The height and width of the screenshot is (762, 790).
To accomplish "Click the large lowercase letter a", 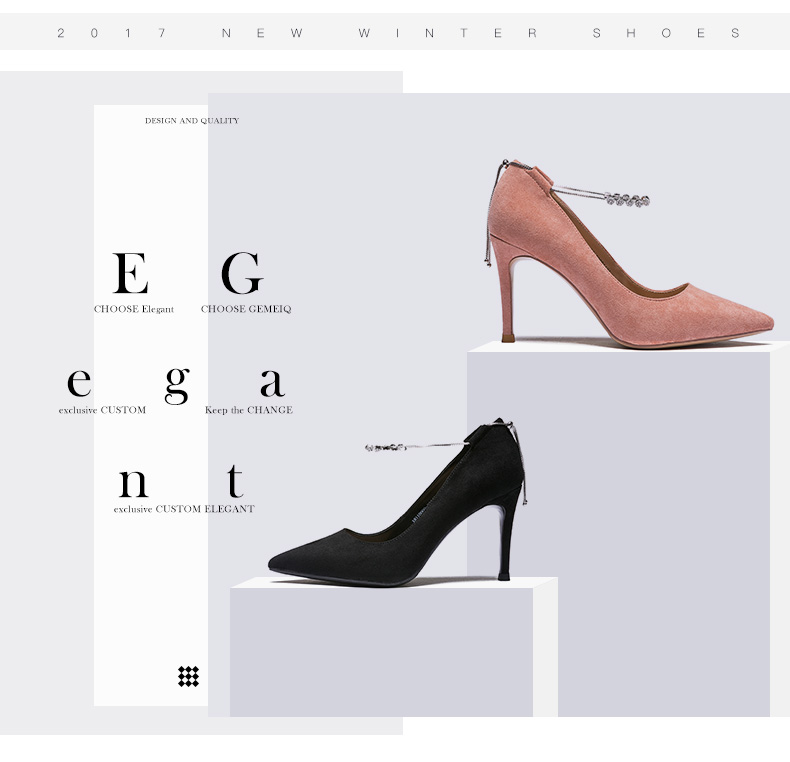I will coord(271,382).
